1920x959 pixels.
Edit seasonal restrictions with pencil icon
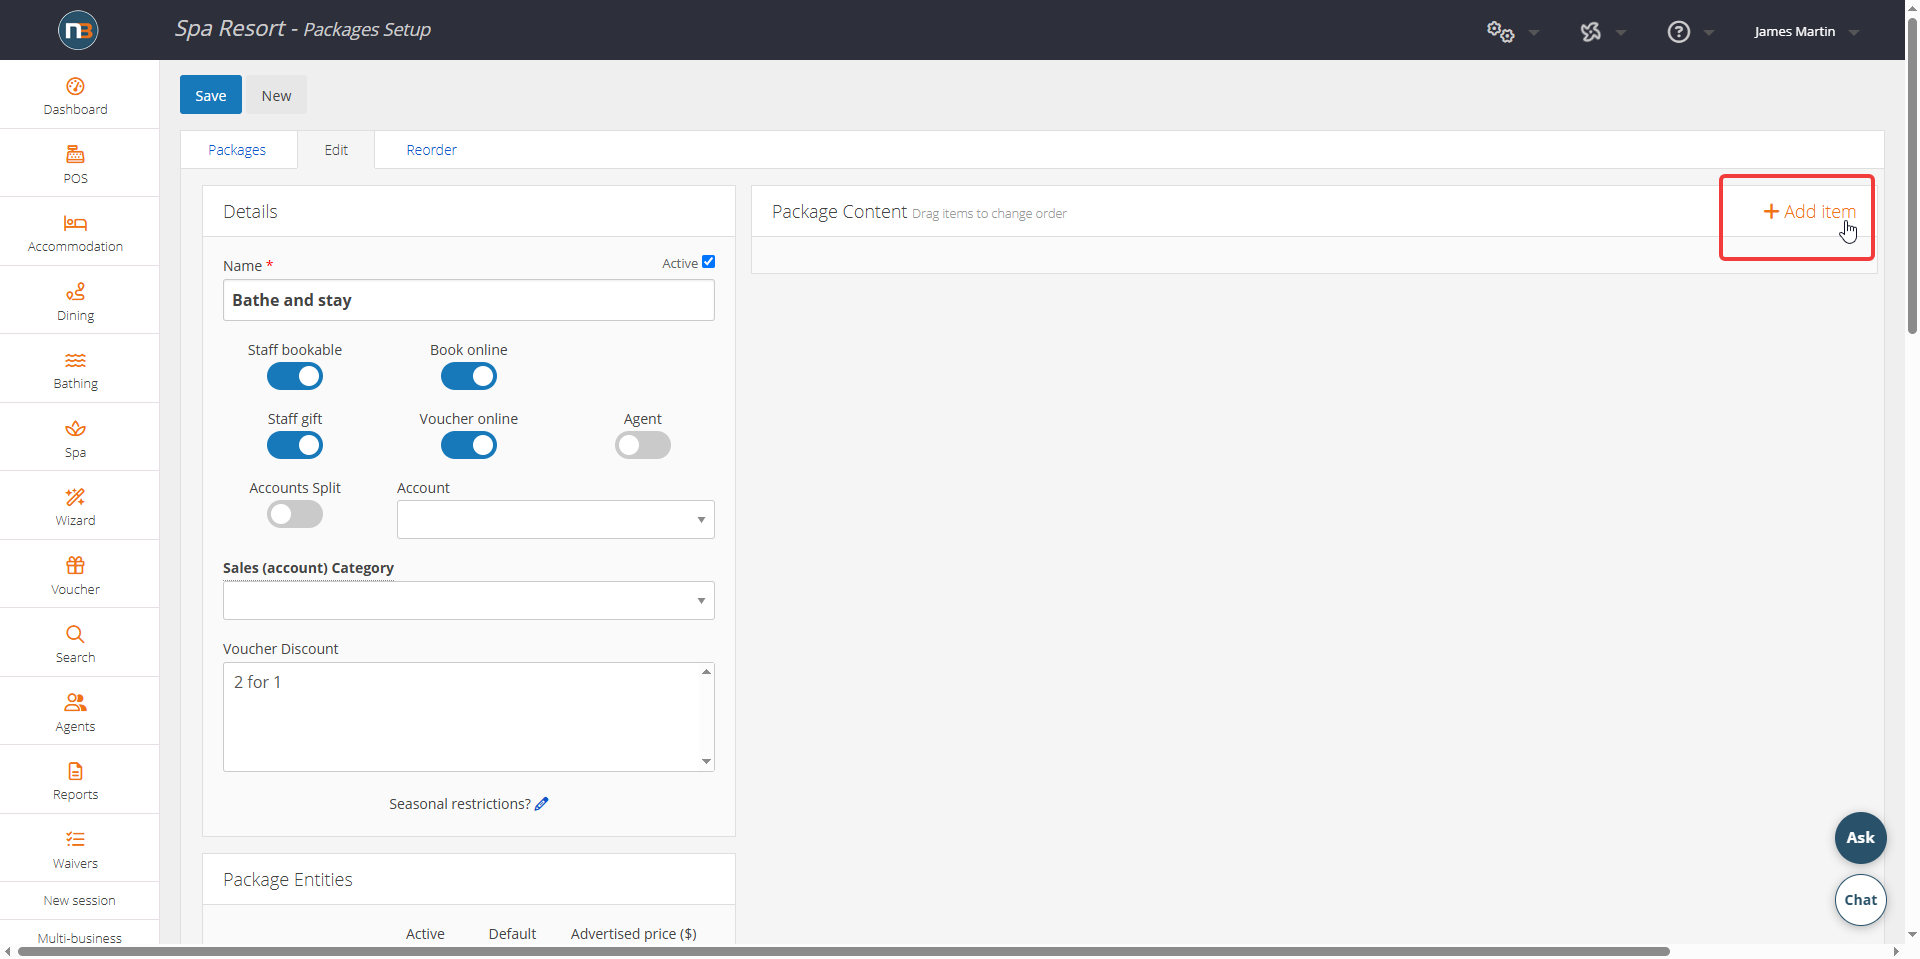[x=542, y=804]
